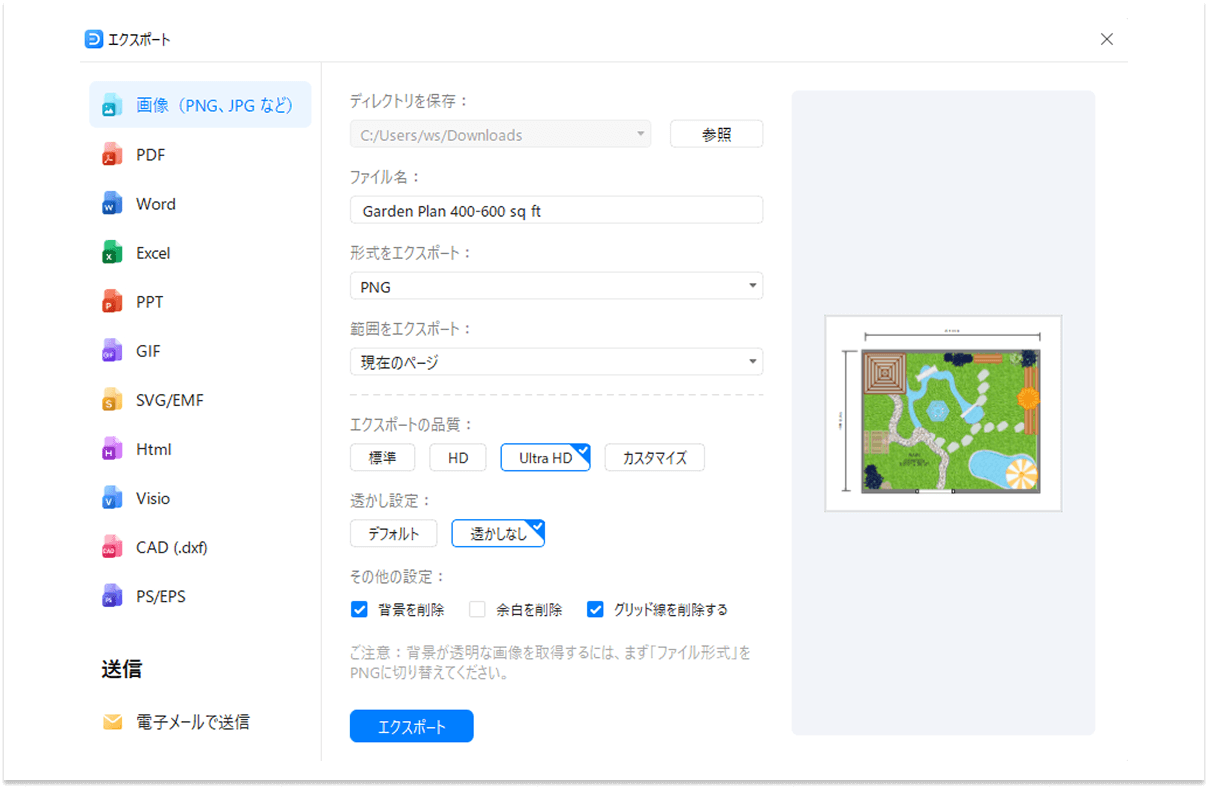Choose the Excel export option
The image size is (1208, 788).
click(x=113, y=252)
